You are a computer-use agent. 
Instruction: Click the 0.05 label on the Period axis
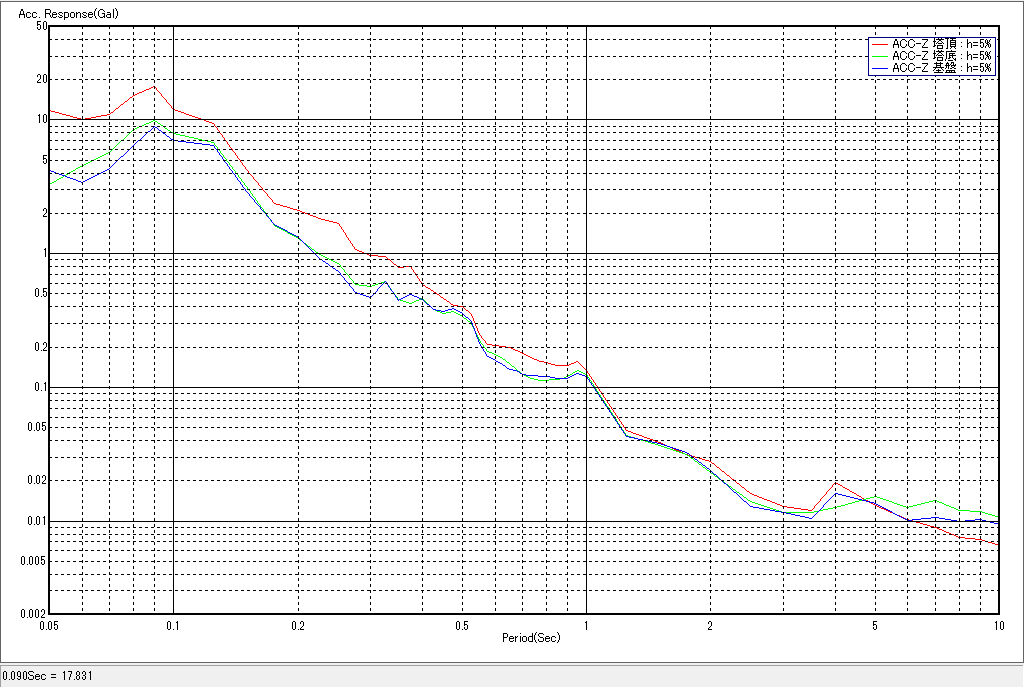tap(48, 626)
